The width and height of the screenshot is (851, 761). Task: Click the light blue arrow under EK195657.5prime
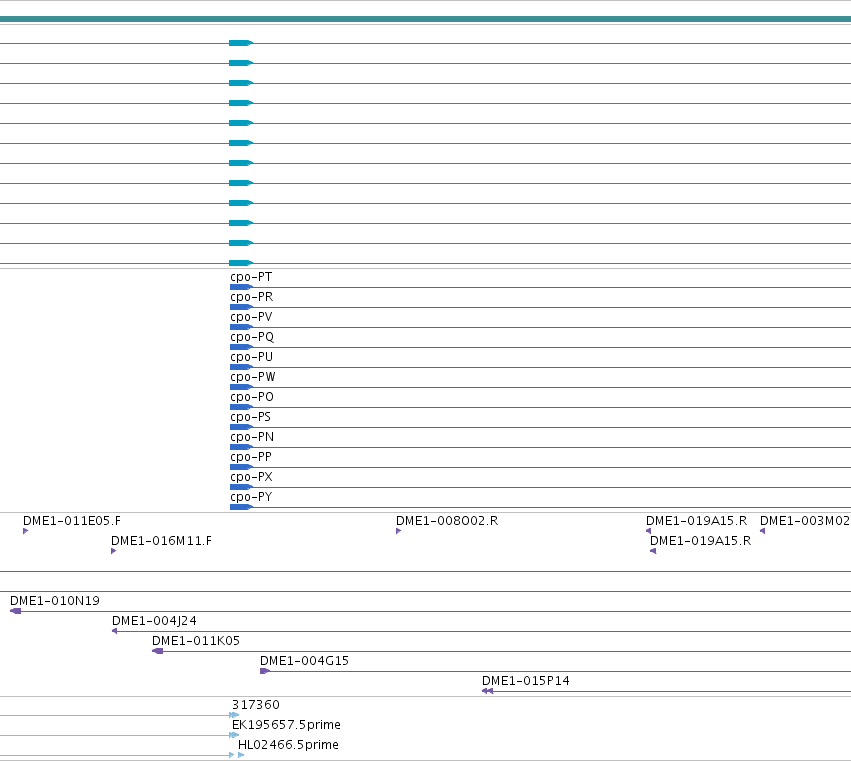click(234, 735)
